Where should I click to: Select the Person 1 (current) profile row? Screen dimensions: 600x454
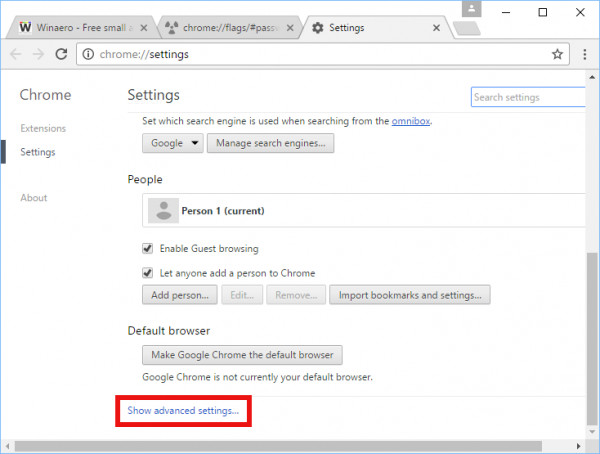click(x=364, y=211)
